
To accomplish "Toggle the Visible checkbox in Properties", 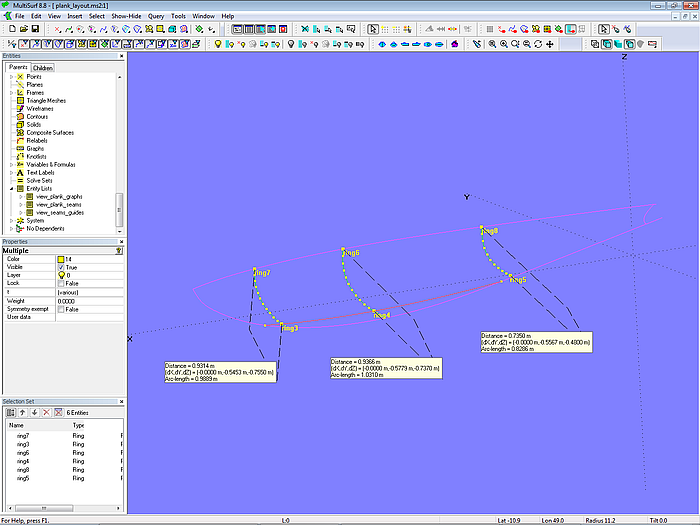I will pyautogui.click(x=61, y=267).
